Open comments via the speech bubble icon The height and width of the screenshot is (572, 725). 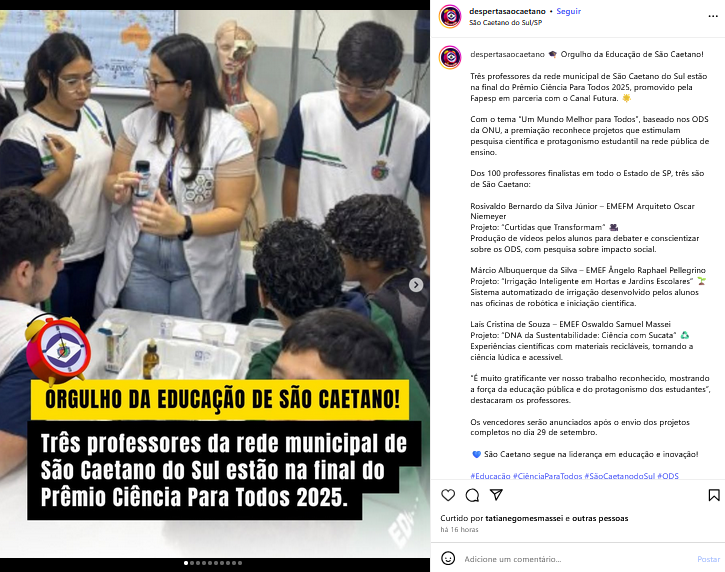click(472, 495)
